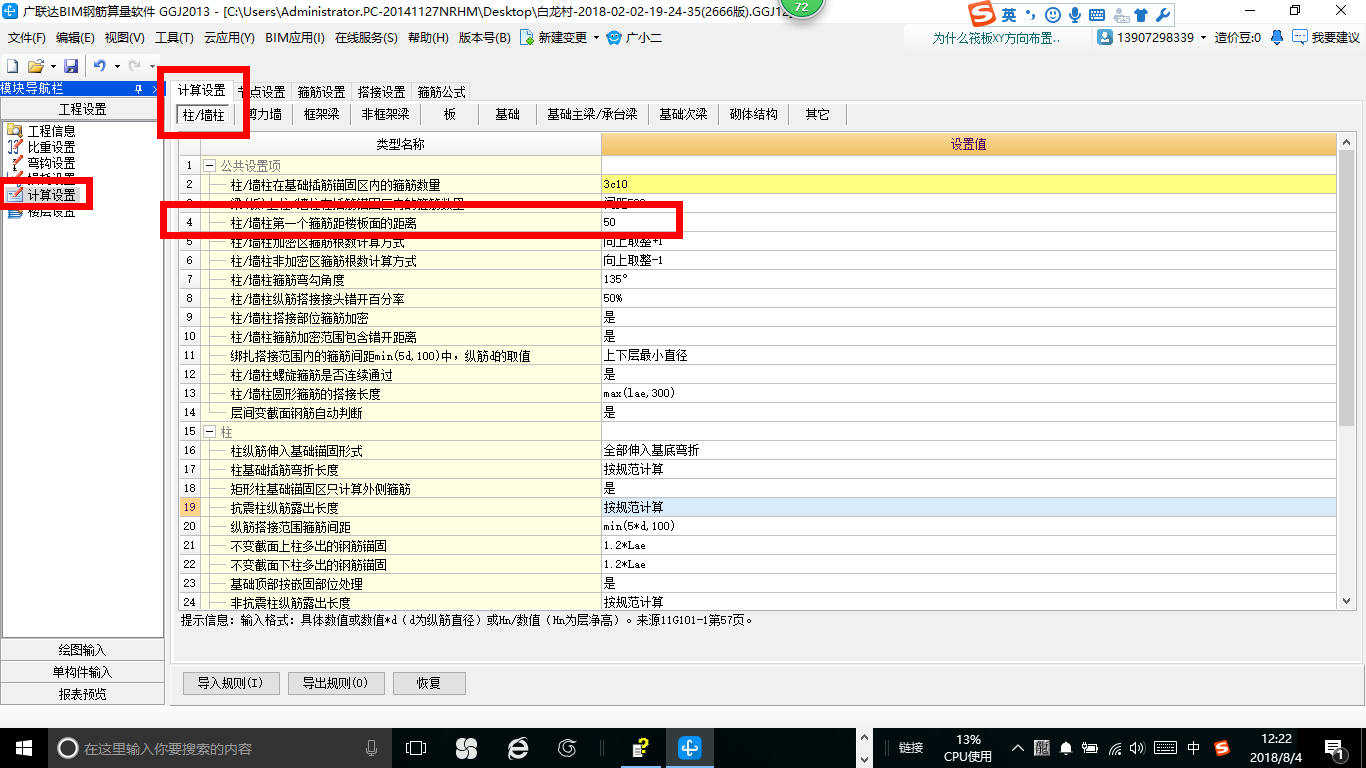Click the value cell 3c10 in row 2

[x=968, y=184]
